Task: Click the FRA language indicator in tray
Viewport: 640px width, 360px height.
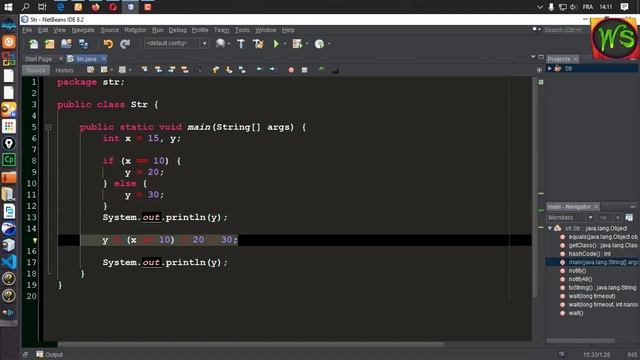Action: click(588, 7)
